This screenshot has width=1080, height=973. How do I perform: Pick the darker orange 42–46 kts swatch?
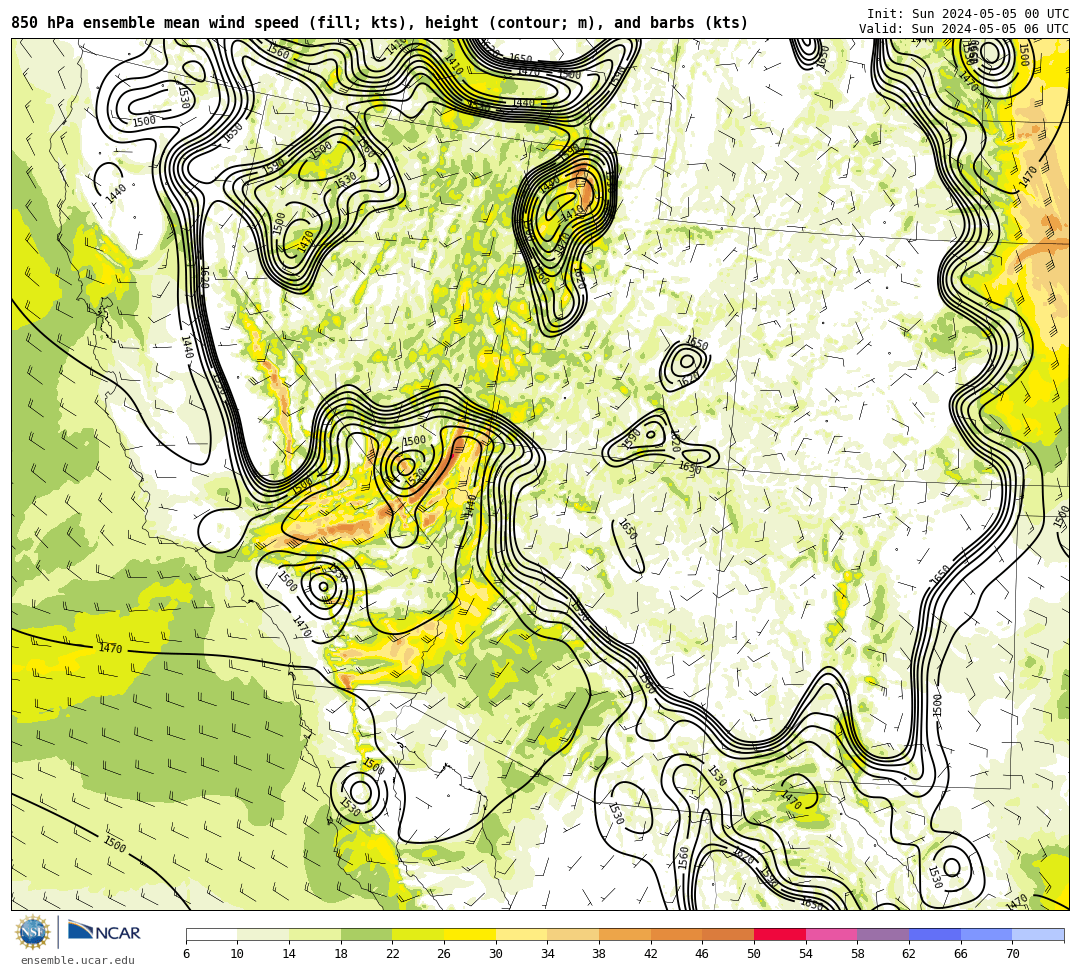(x=676, y=934)
